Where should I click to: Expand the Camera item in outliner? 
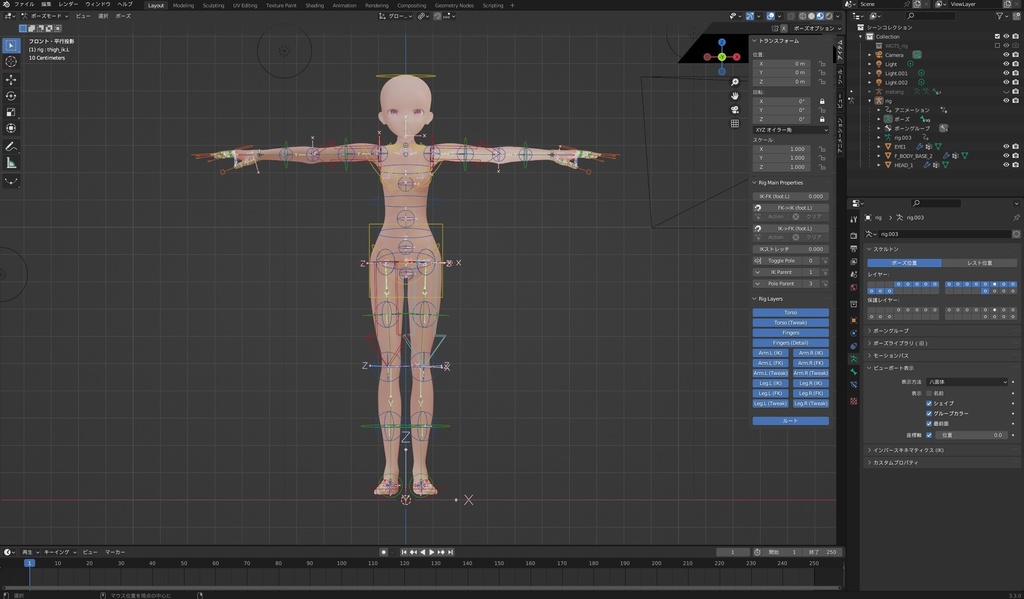click(870, 55)
